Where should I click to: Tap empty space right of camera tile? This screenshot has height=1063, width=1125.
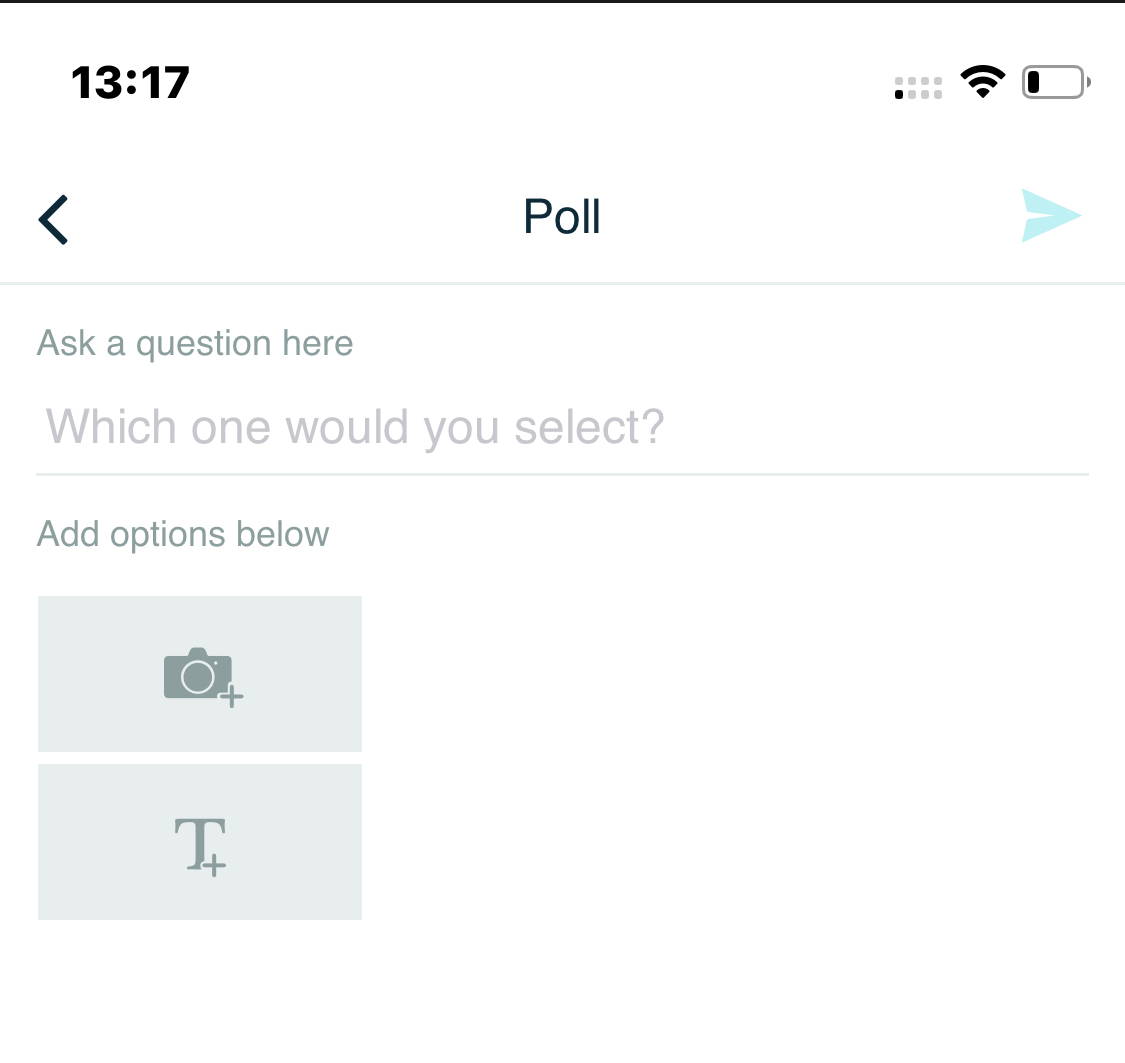[x=740, y=674]
